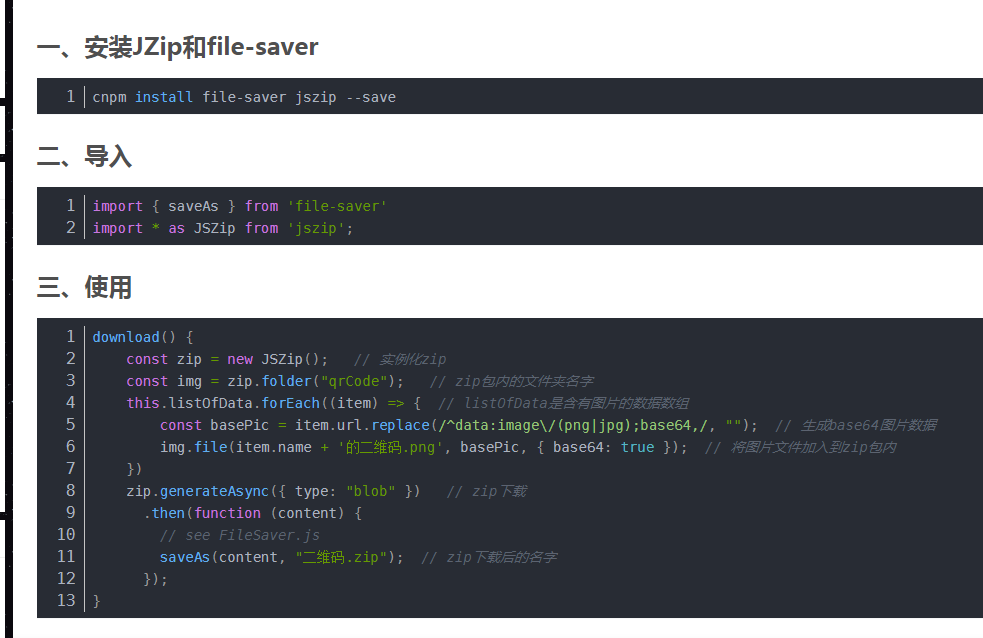Click the import saveAs from 'file-saver' line
Screen dimensions: 983x638
[239, 206]
